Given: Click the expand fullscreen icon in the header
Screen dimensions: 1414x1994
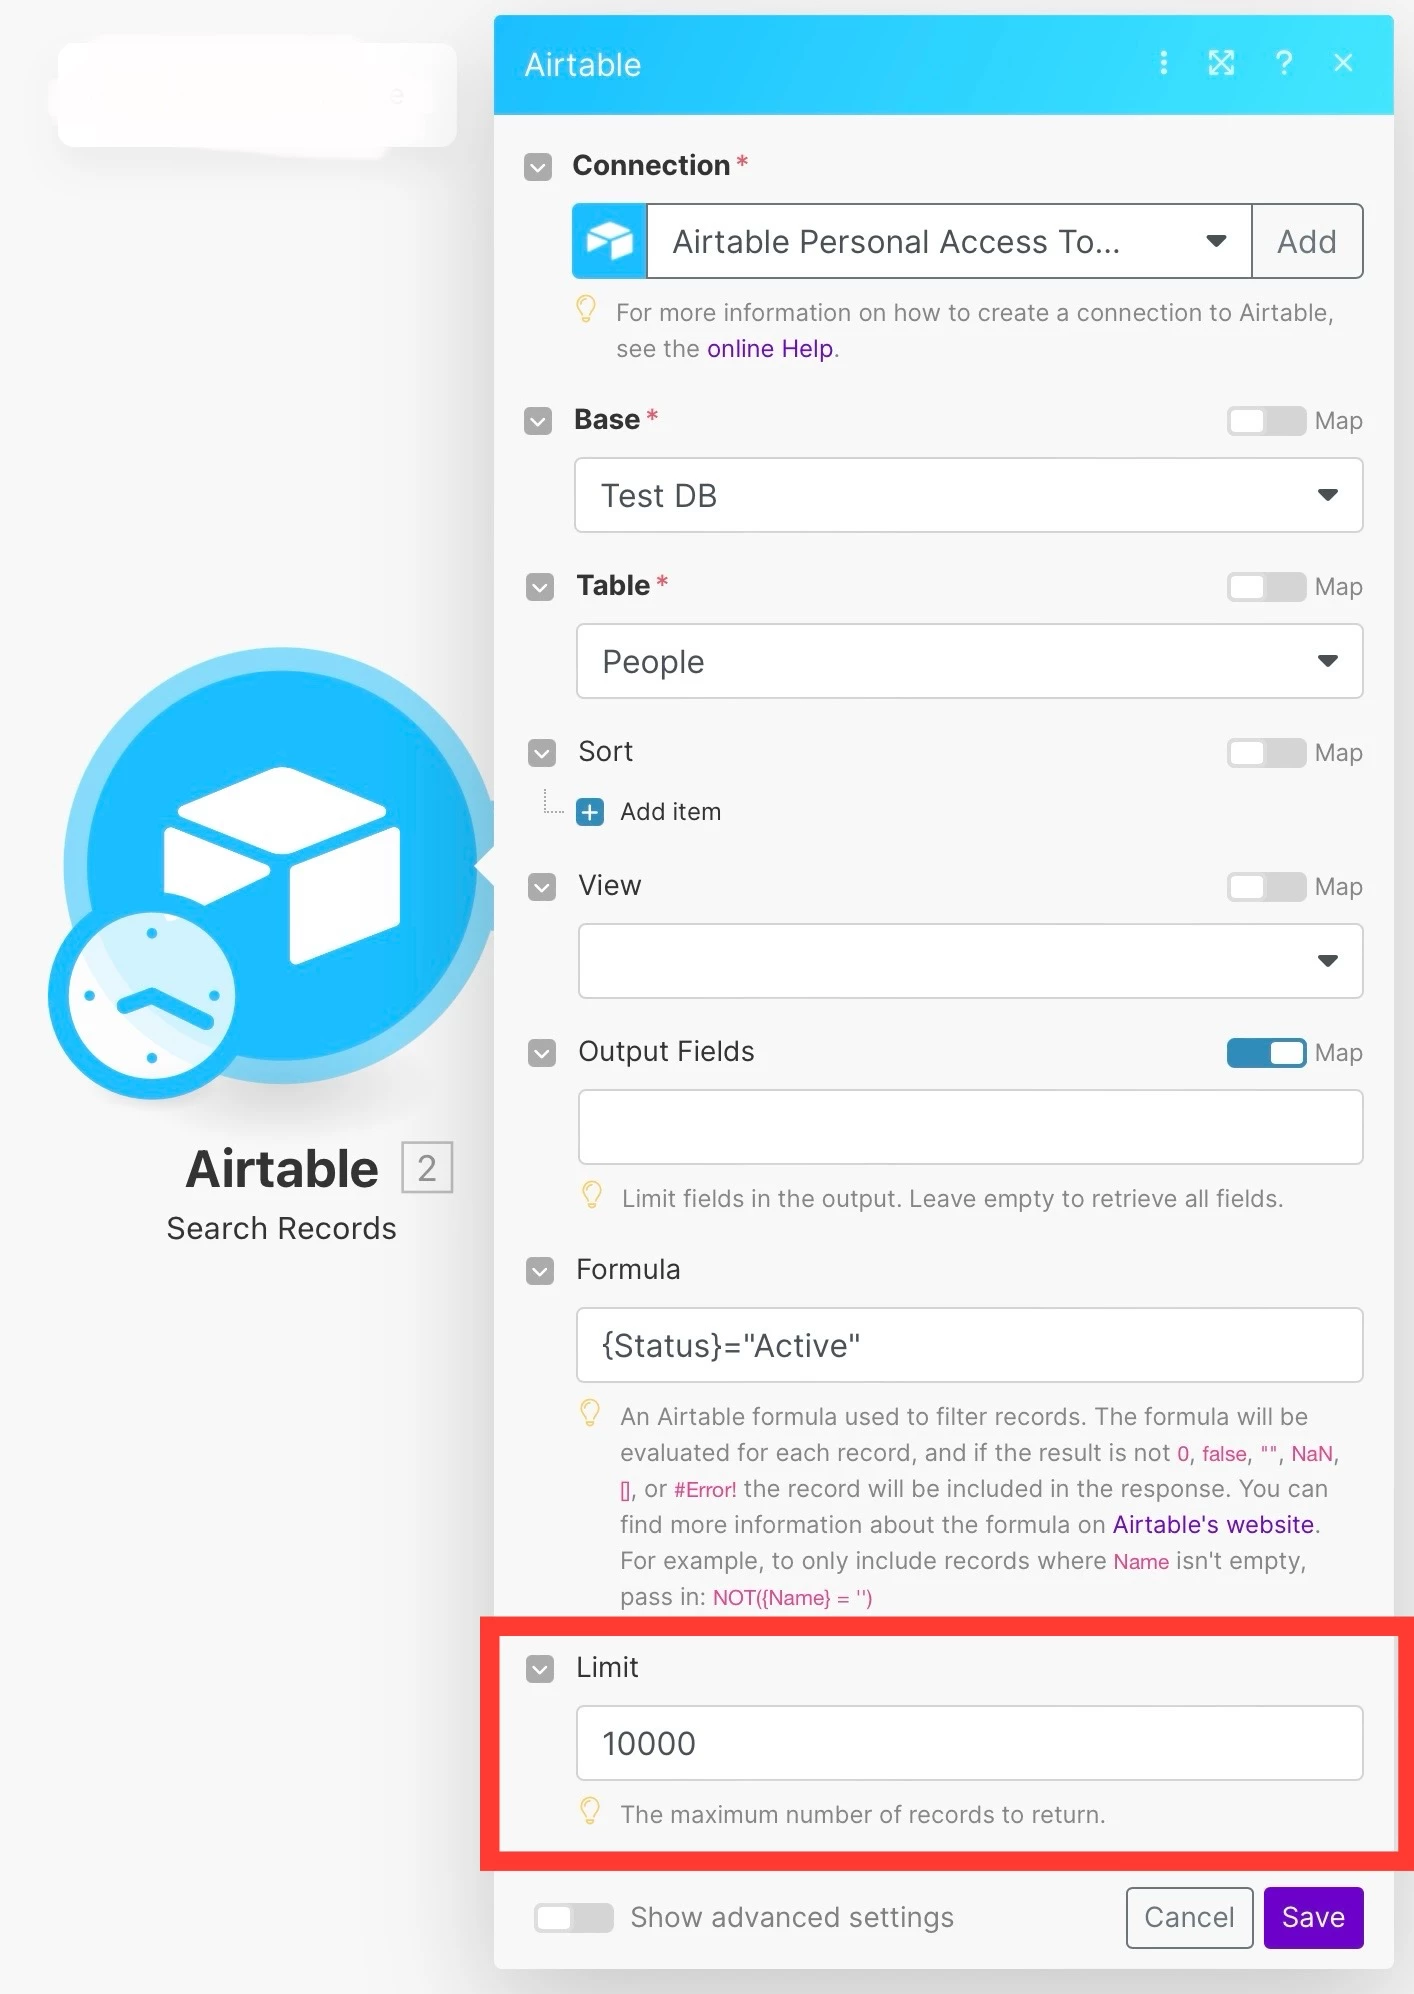Looking at the screenshot, I should [1221, 63].
